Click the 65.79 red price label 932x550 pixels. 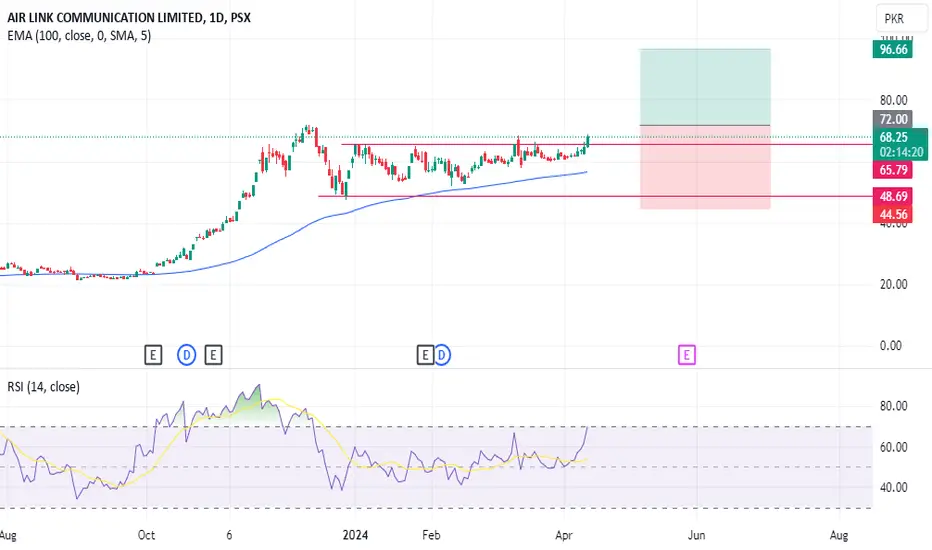(x=893, y=170)
